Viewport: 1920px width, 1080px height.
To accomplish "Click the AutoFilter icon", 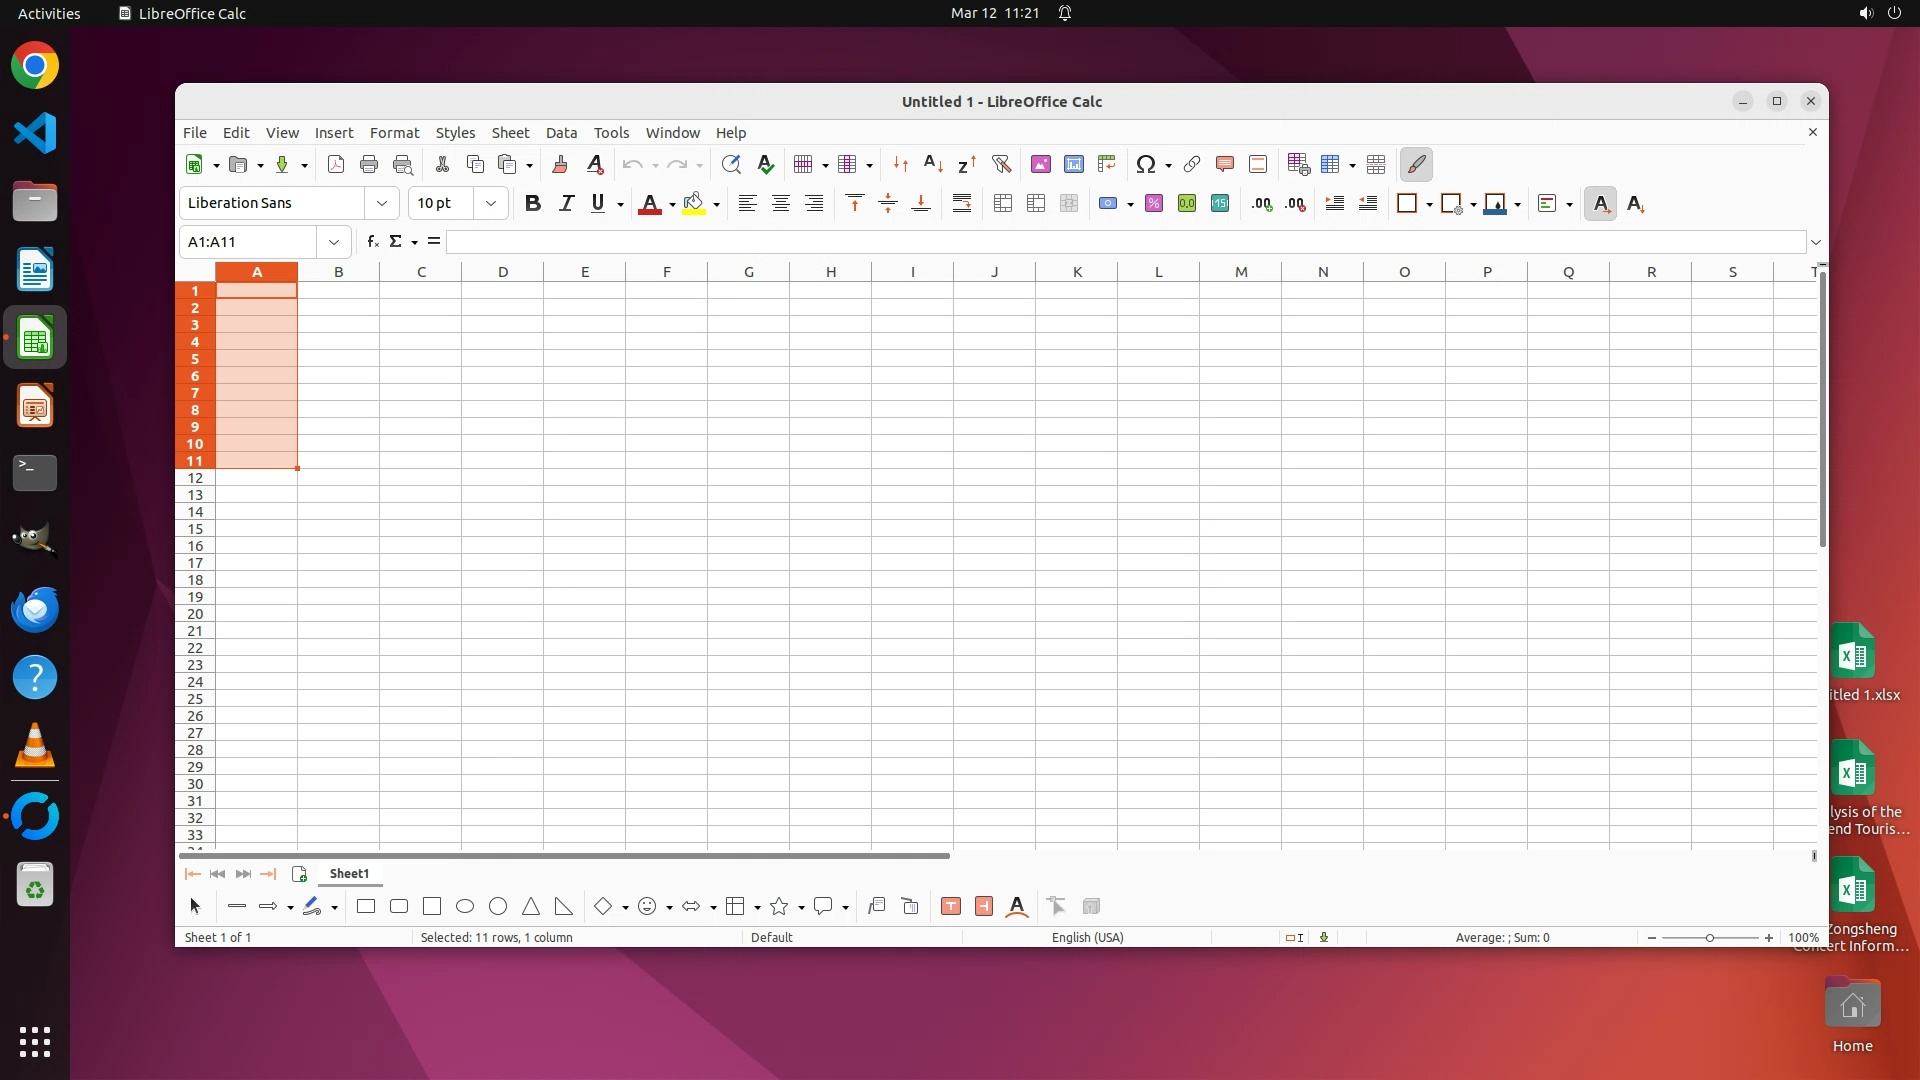I will point(1001,165).
